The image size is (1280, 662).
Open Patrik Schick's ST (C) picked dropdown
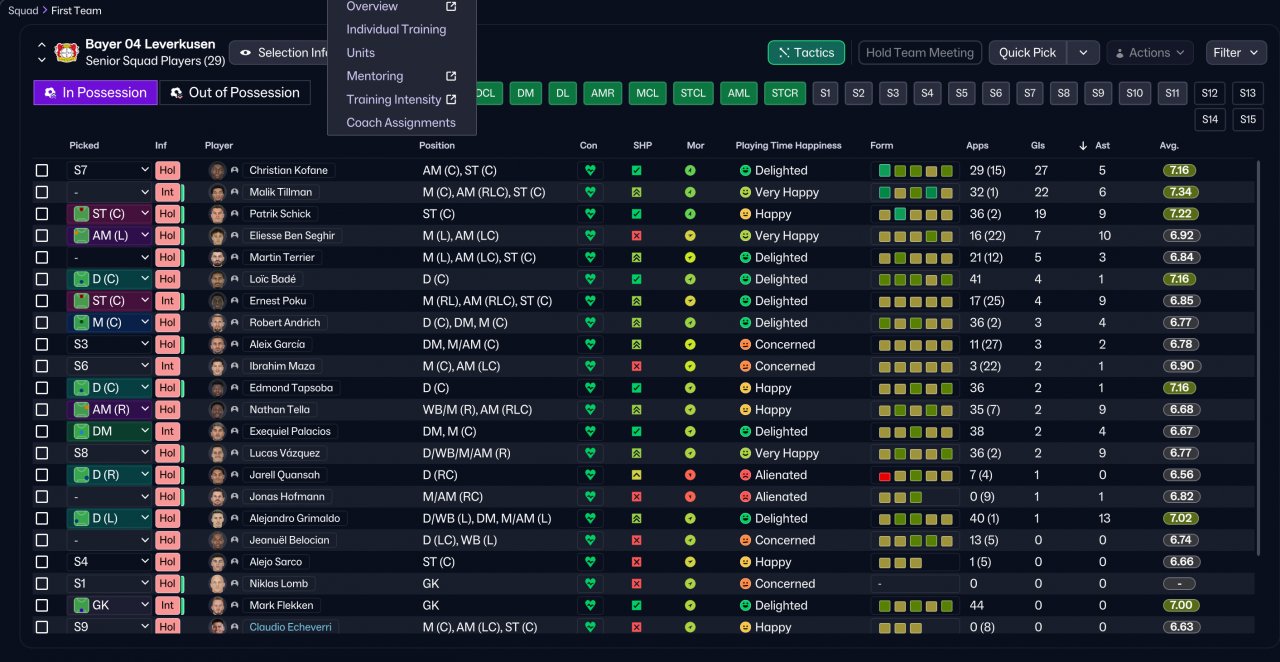(x=109, y=214)
